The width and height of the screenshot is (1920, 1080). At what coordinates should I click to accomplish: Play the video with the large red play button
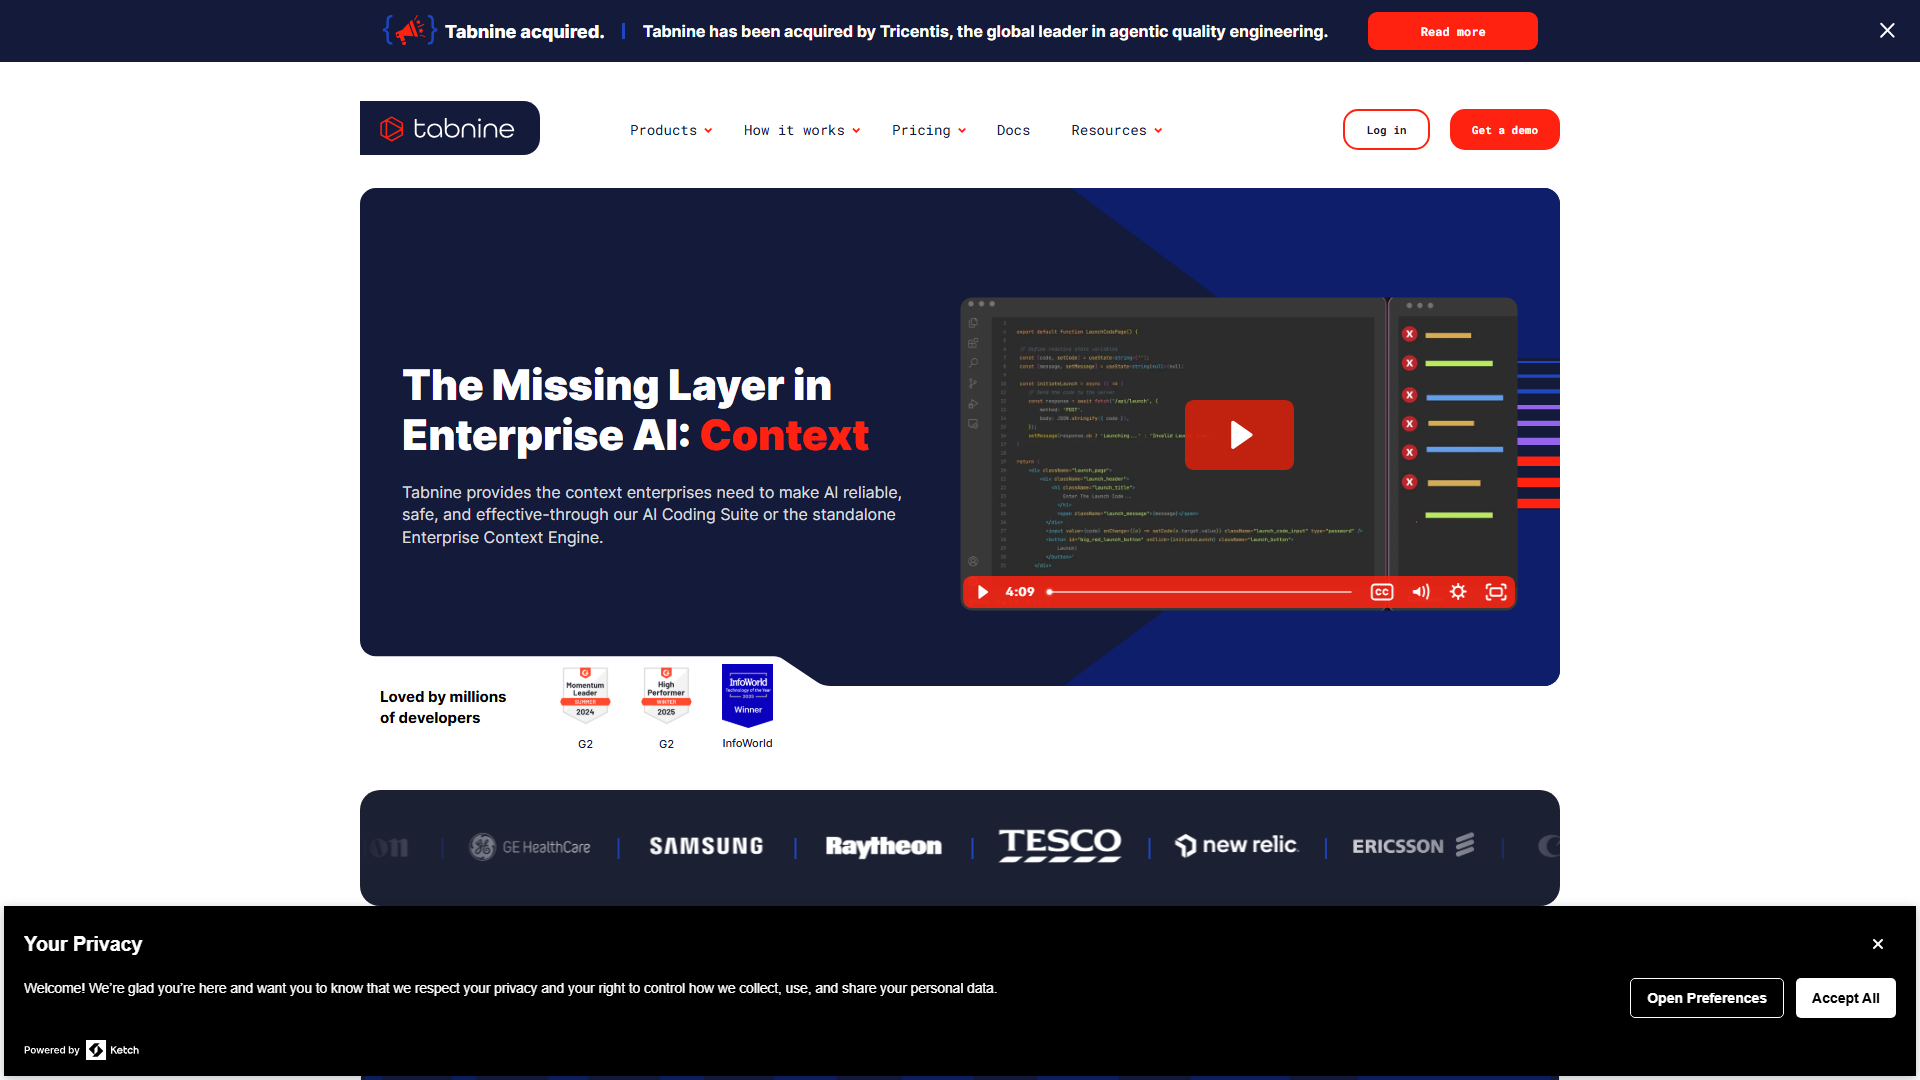click(x=1239, y=435)
